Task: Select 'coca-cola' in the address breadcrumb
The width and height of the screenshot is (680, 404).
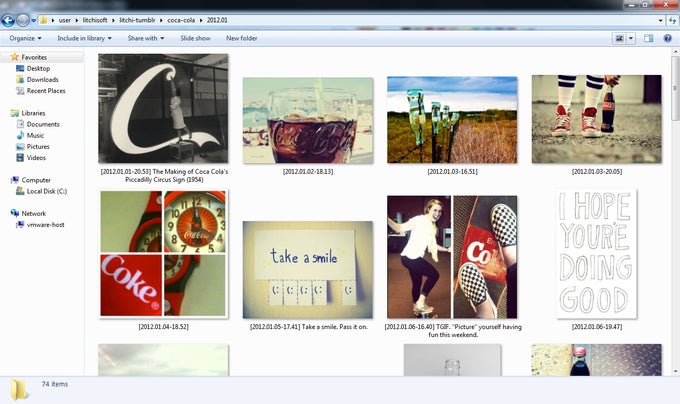Action: point(181,20)
